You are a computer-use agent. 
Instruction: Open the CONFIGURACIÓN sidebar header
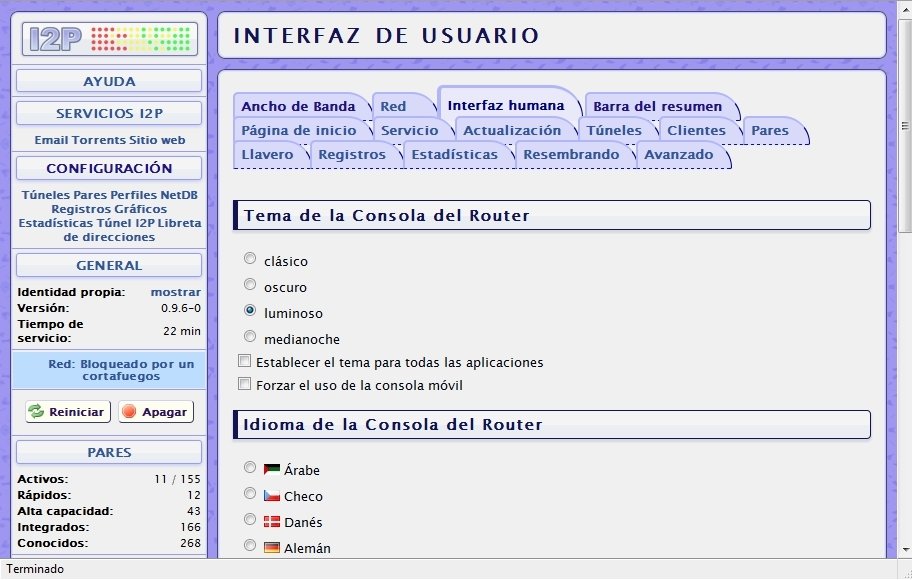pos(109,169)
